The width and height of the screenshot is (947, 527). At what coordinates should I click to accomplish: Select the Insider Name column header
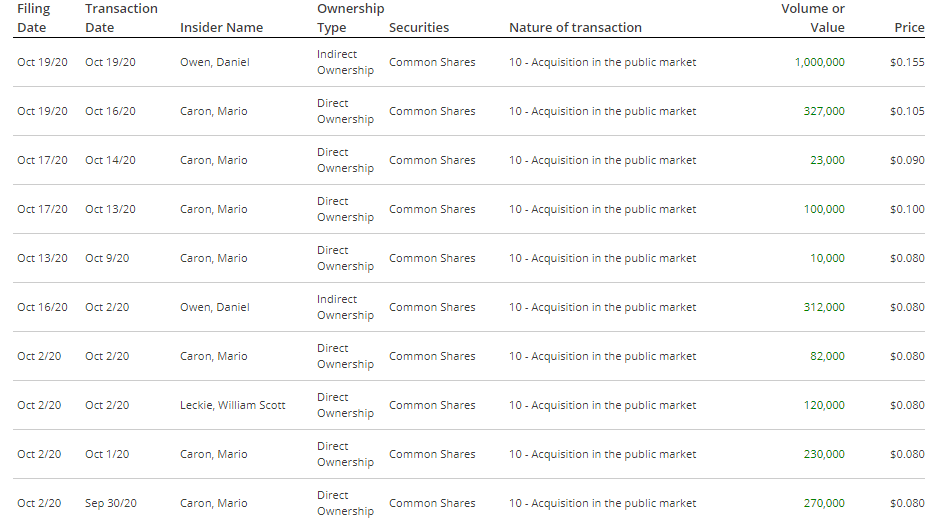pos(221,28)
